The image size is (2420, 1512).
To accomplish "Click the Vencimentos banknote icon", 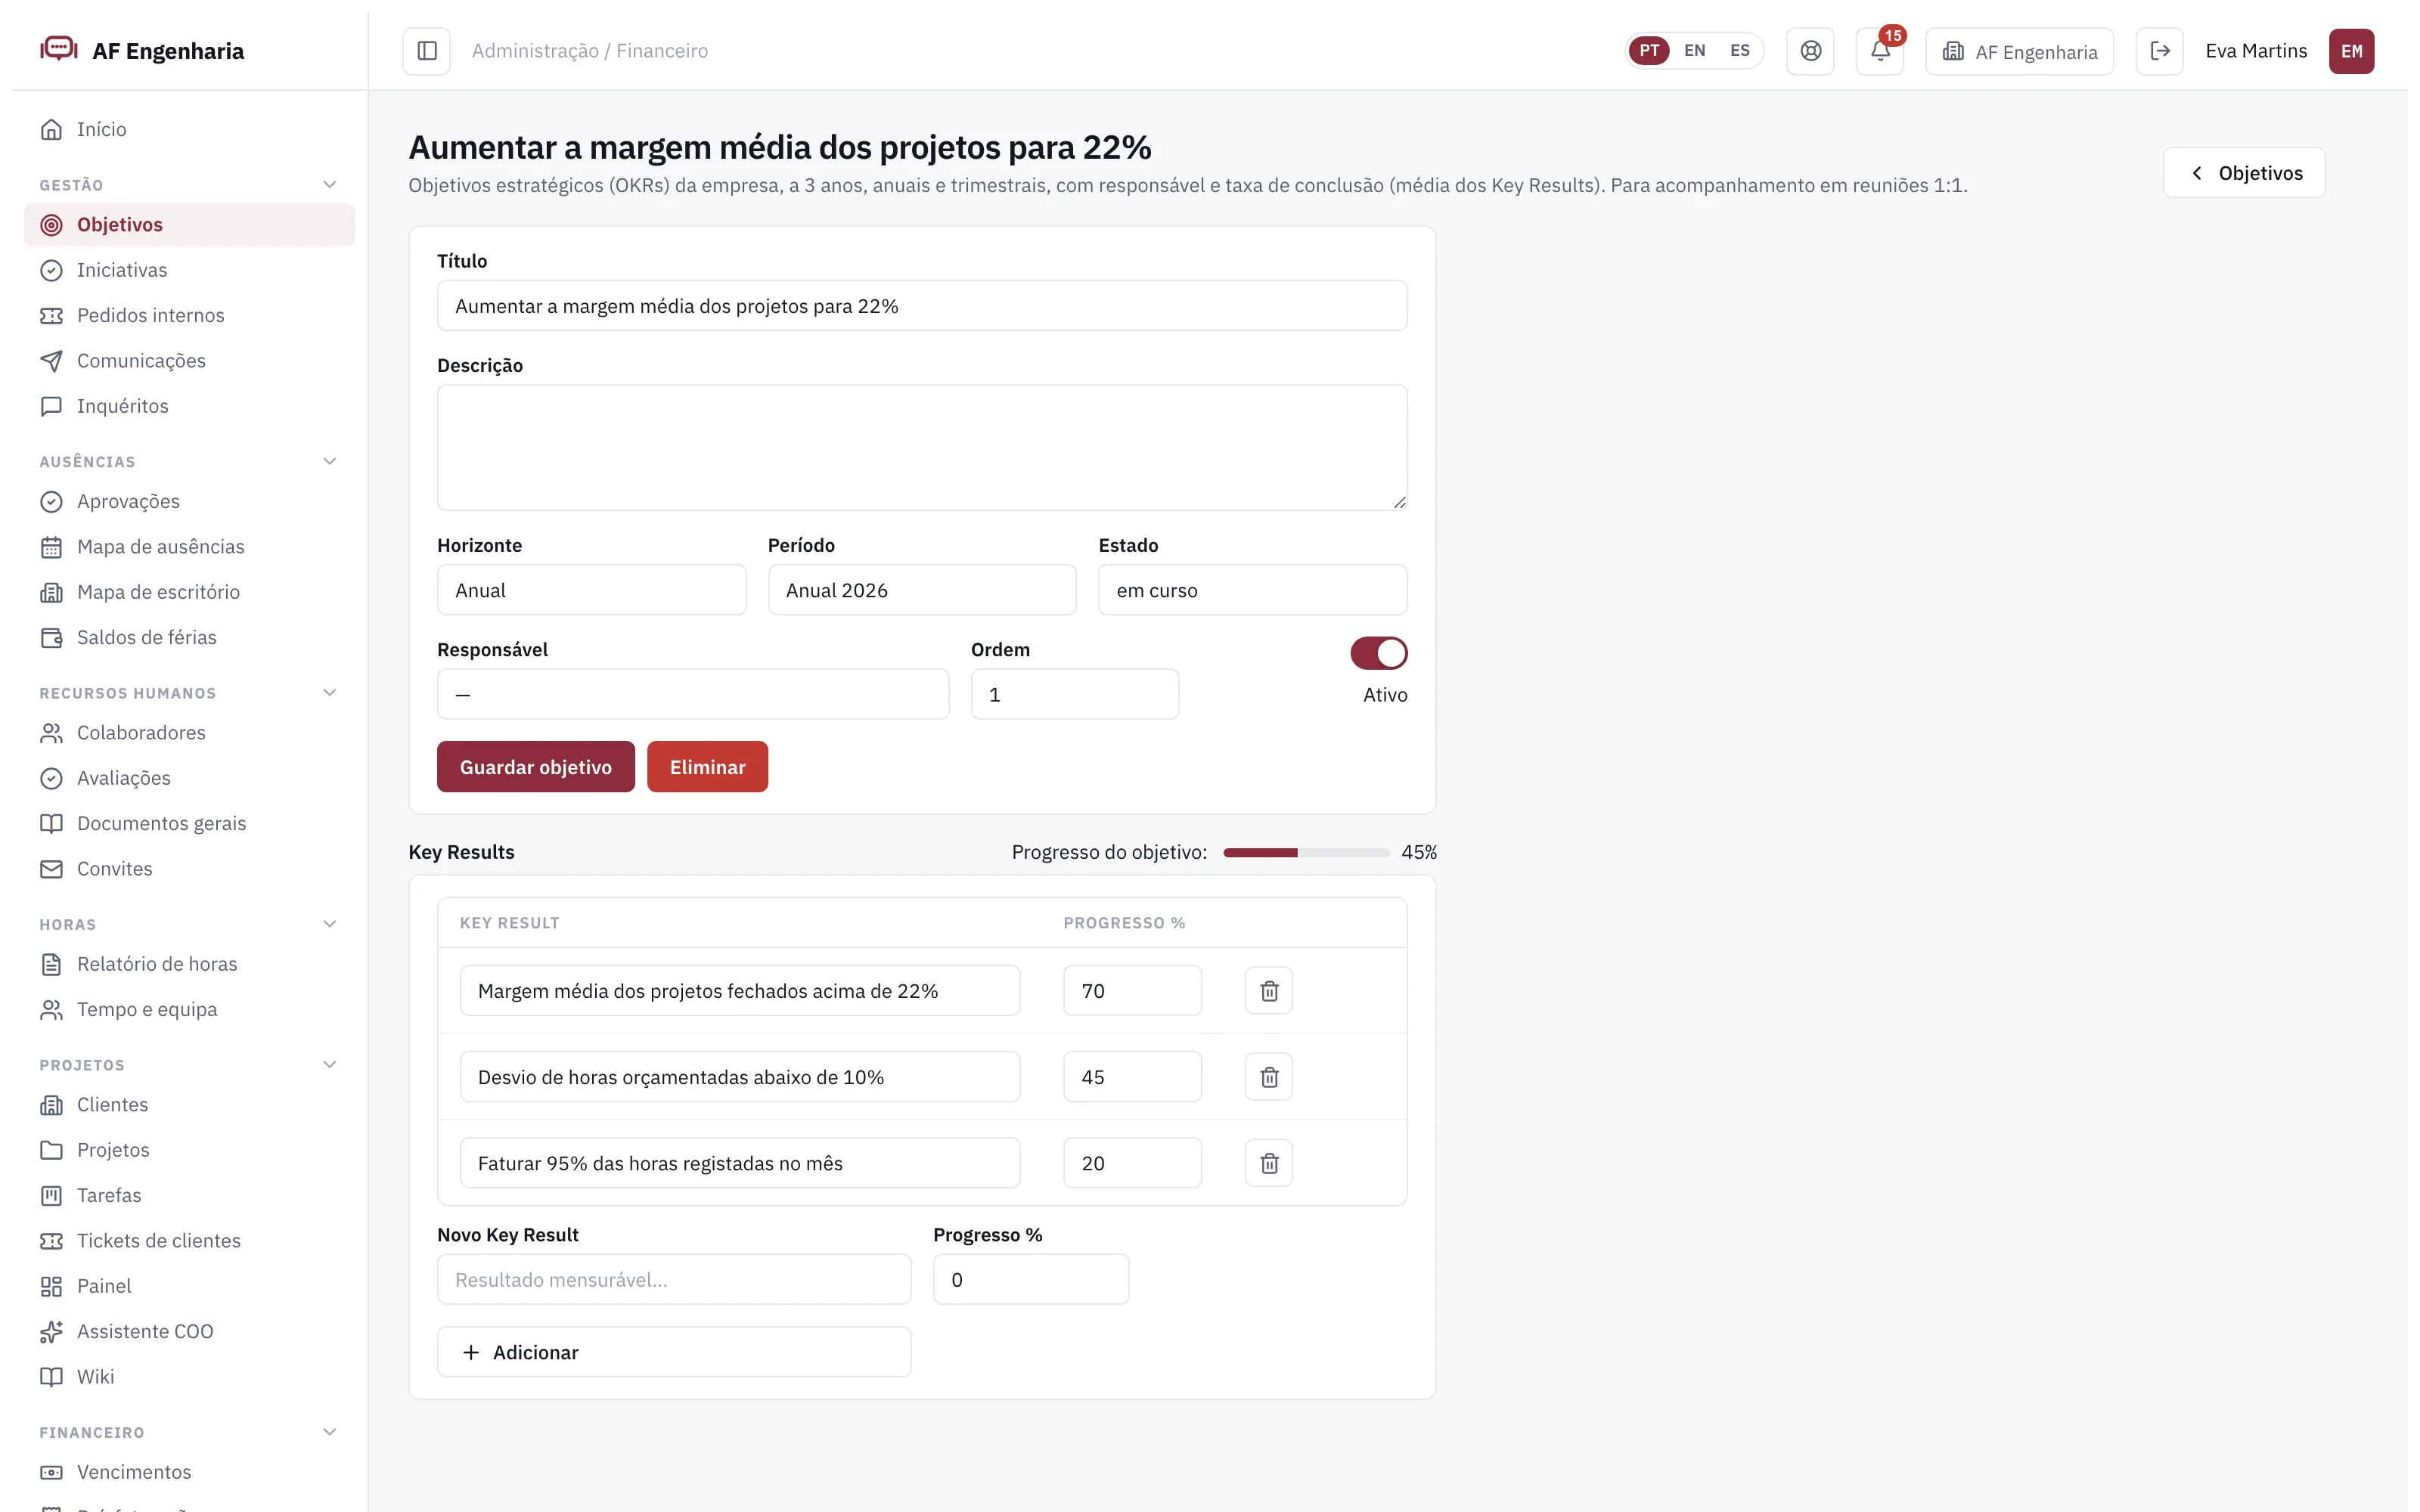I will pos(51,1472).
